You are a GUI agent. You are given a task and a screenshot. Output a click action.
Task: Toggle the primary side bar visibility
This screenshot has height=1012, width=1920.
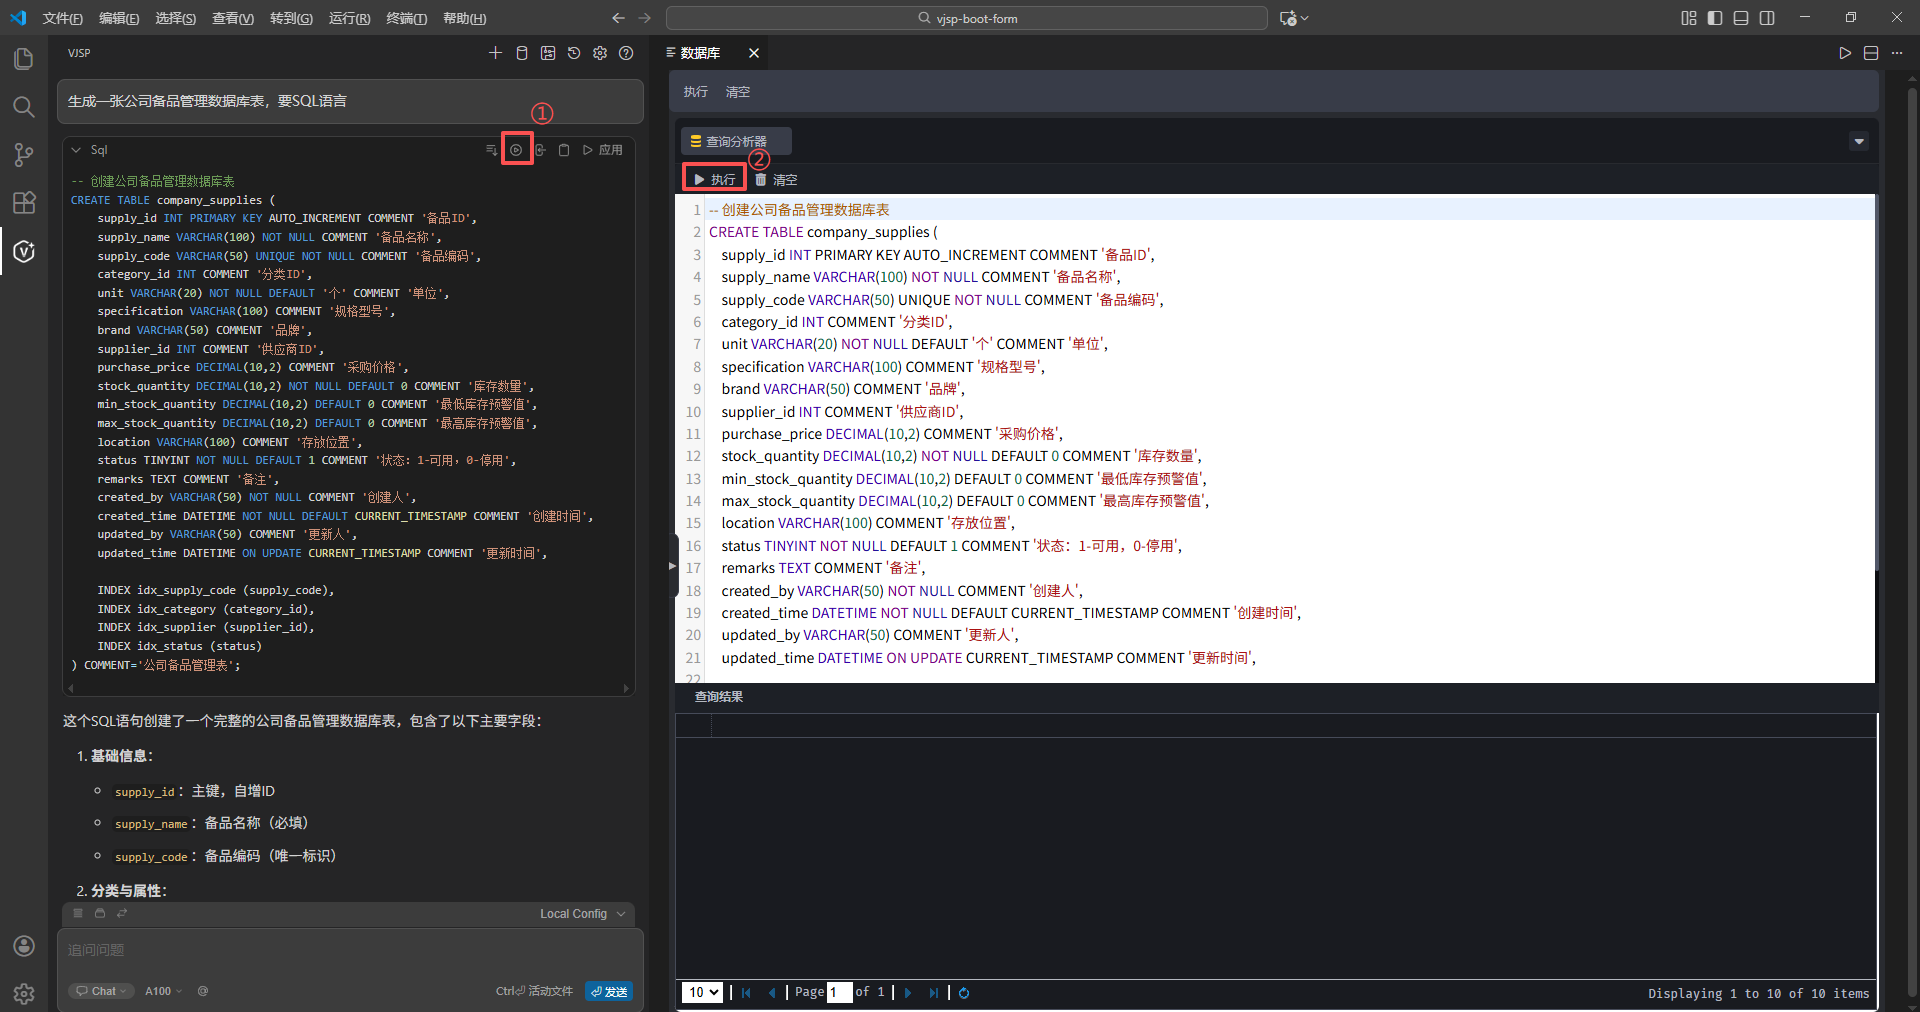pyautogui.click(x=1715, y=18)
